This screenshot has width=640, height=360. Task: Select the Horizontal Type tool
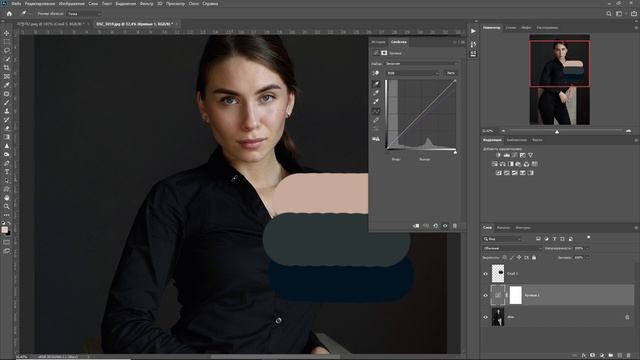pyautogui.click(x=7, y=172)
